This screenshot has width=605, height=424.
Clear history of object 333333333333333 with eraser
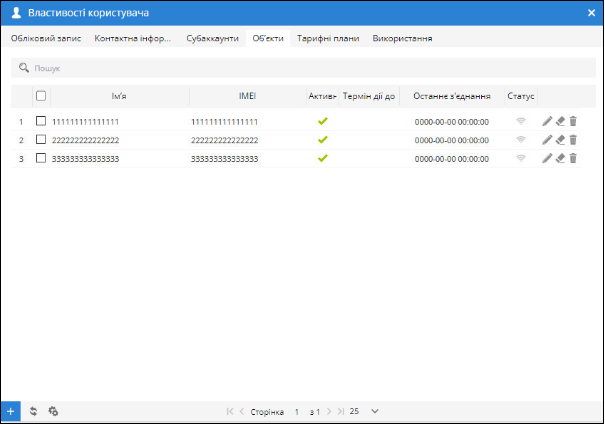point(560,158)
